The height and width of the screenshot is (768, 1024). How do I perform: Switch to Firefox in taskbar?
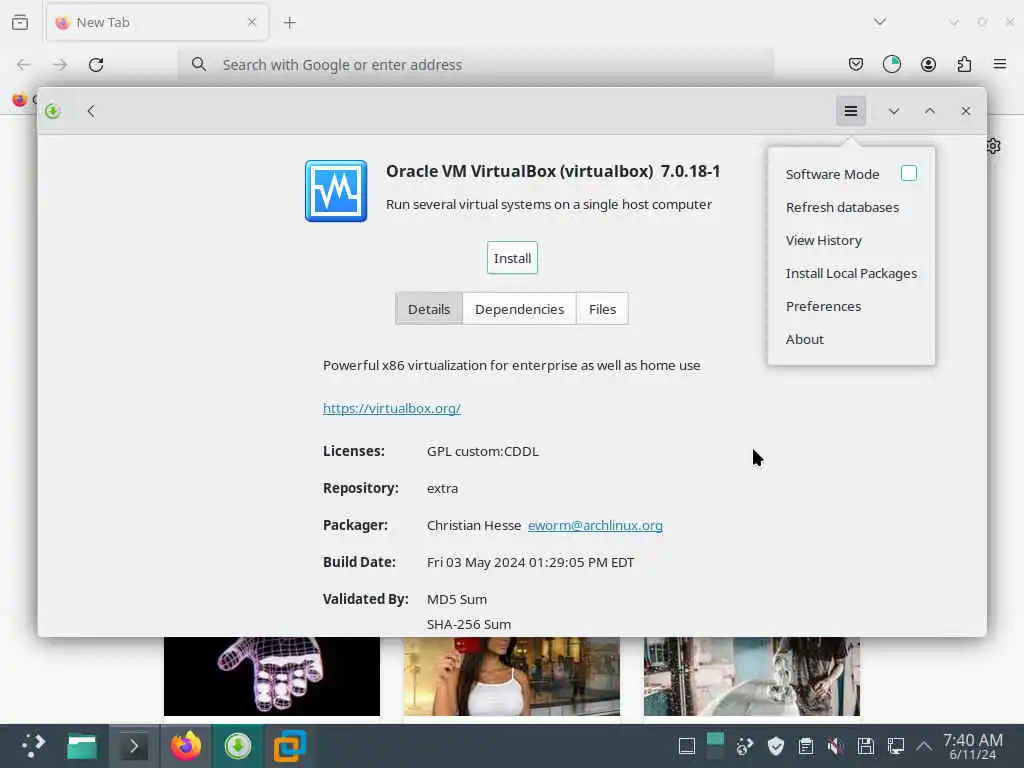[185, 746]
